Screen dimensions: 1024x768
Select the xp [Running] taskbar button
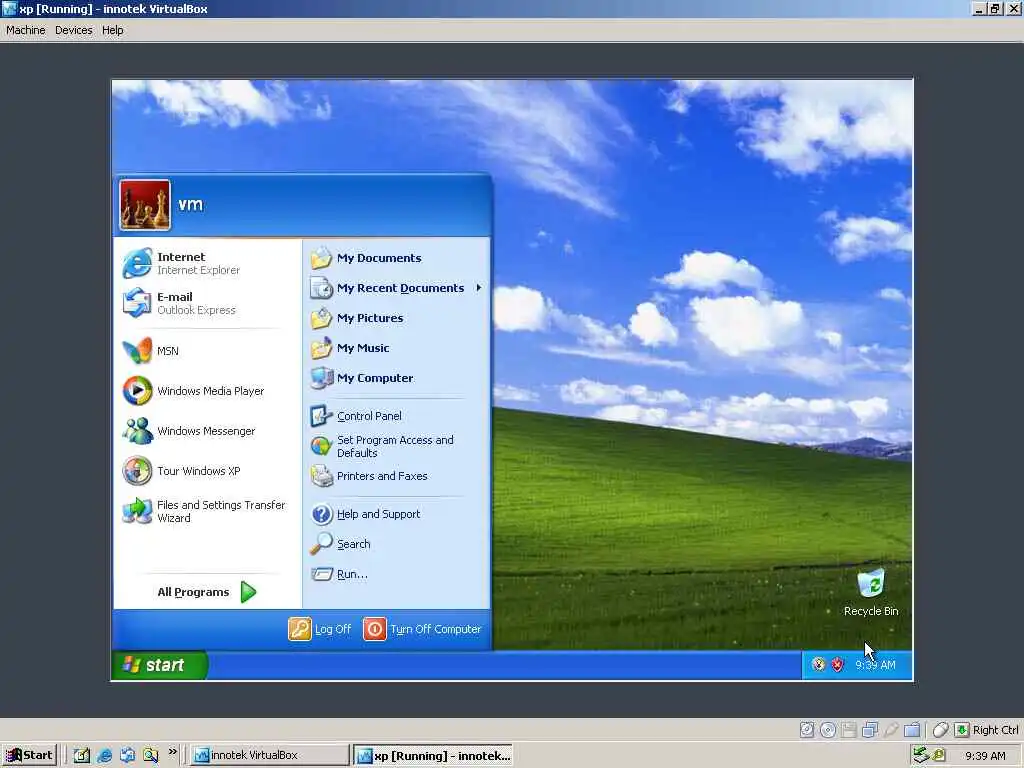click(x=433, y=755)
